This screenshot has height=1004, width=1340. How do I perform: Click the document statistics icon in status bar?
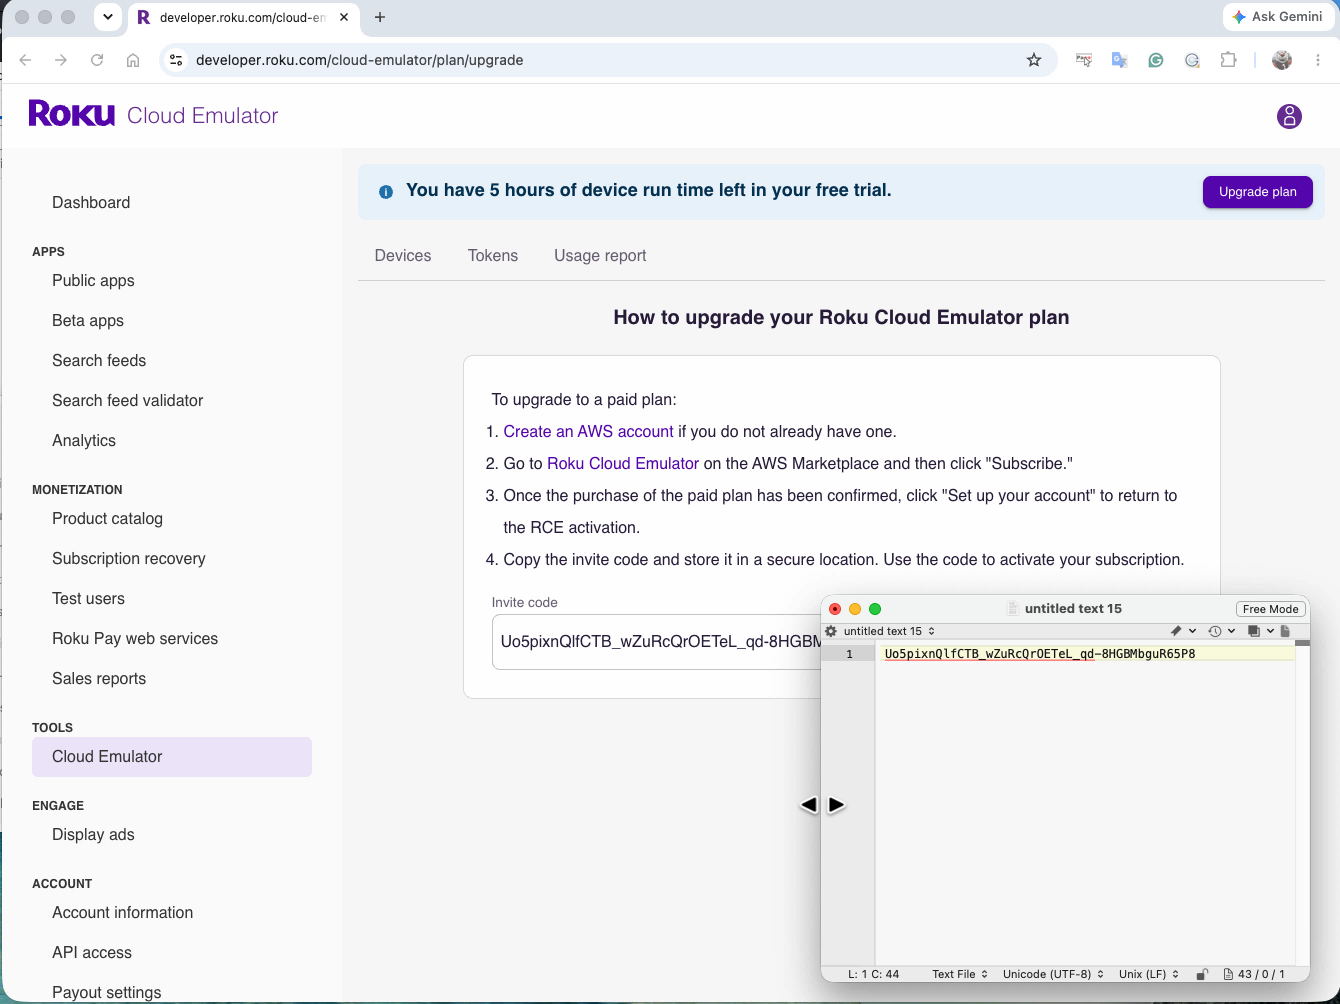[x=1228, y=974]
